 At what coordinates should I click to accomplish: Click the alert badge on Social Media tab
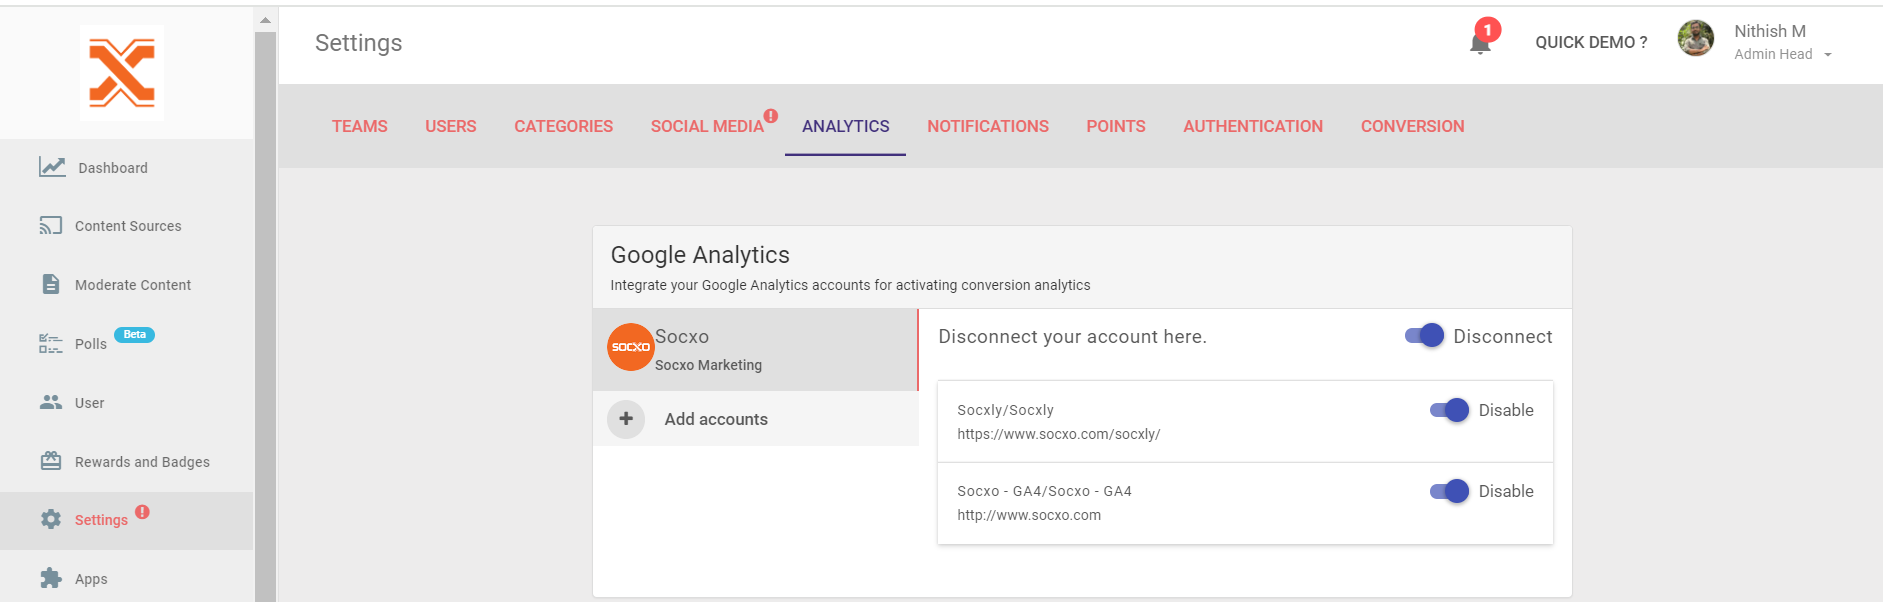click(x=771, y=115)
